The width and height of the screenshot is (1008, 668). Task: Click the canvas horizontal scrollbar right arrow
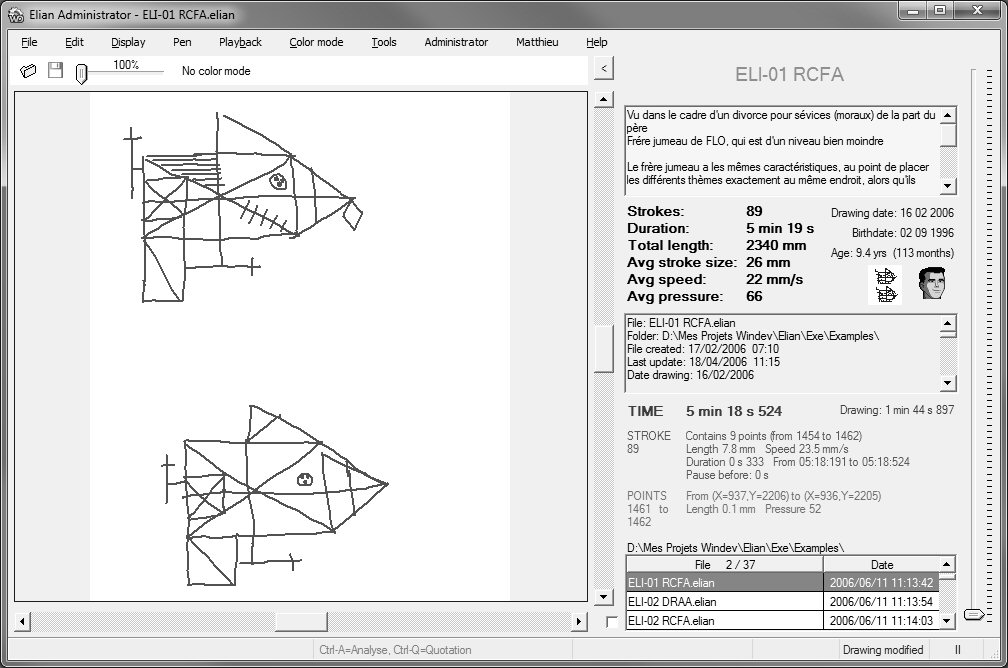pos(578,622)
